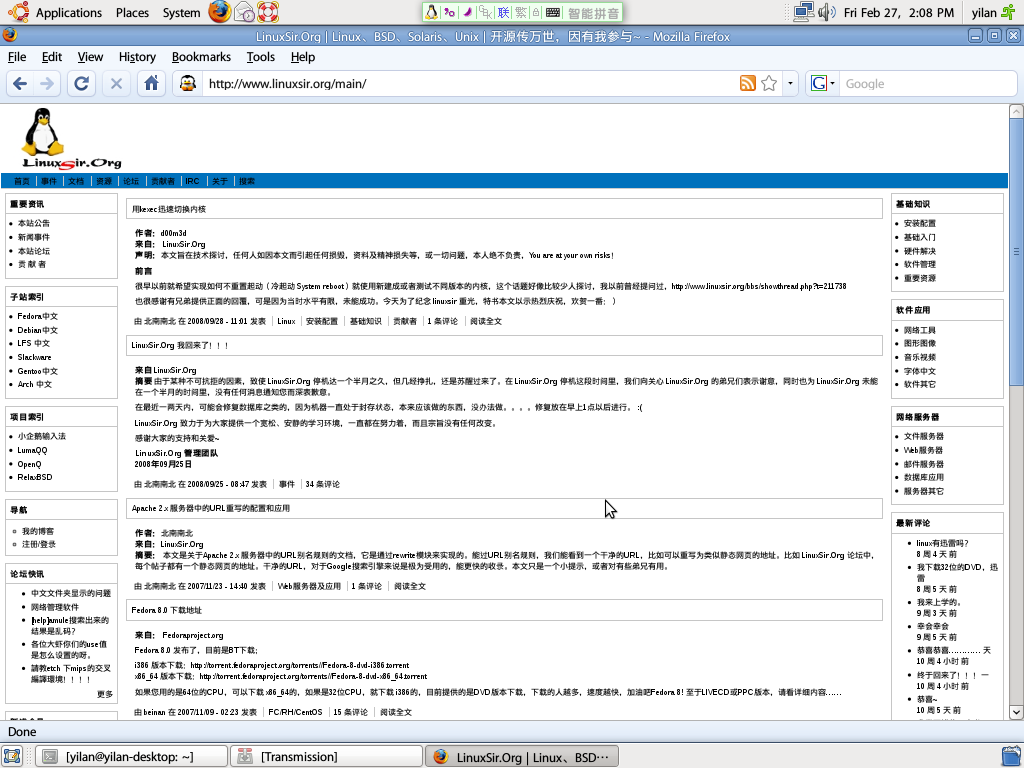Open the 搜索 link in blue nav bar
The width and height of the screenshot is (1024, 768).
[x=247, y=181]
